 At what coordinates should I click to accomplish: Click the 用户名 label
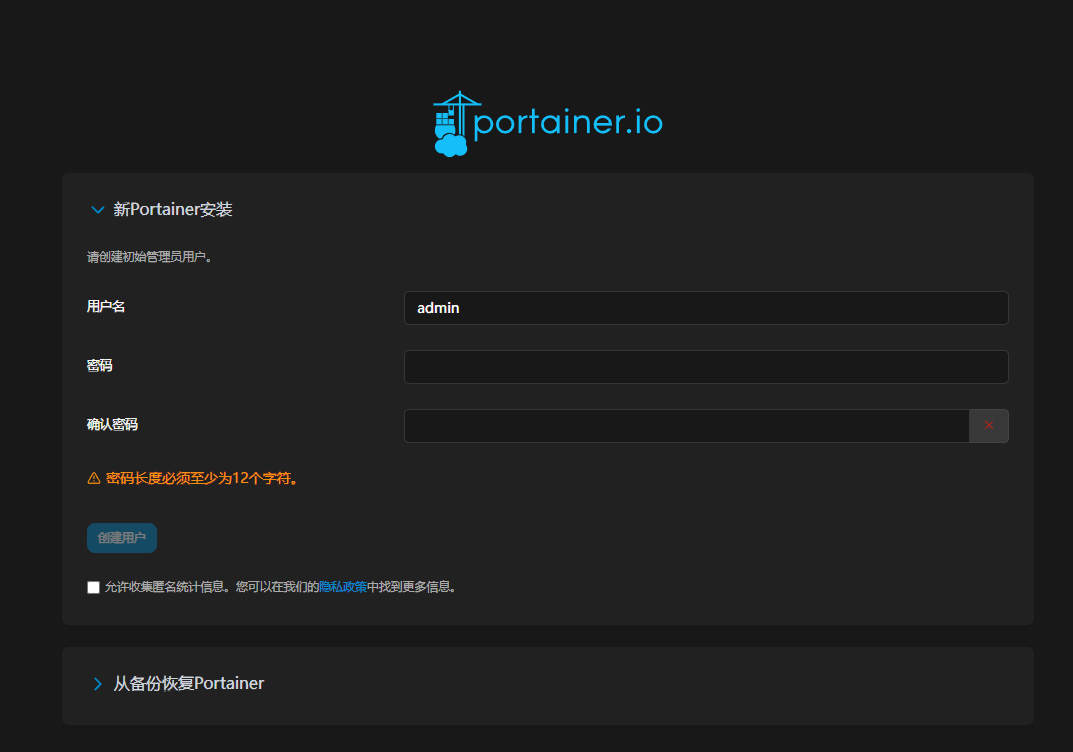click(x=106, y=307)
